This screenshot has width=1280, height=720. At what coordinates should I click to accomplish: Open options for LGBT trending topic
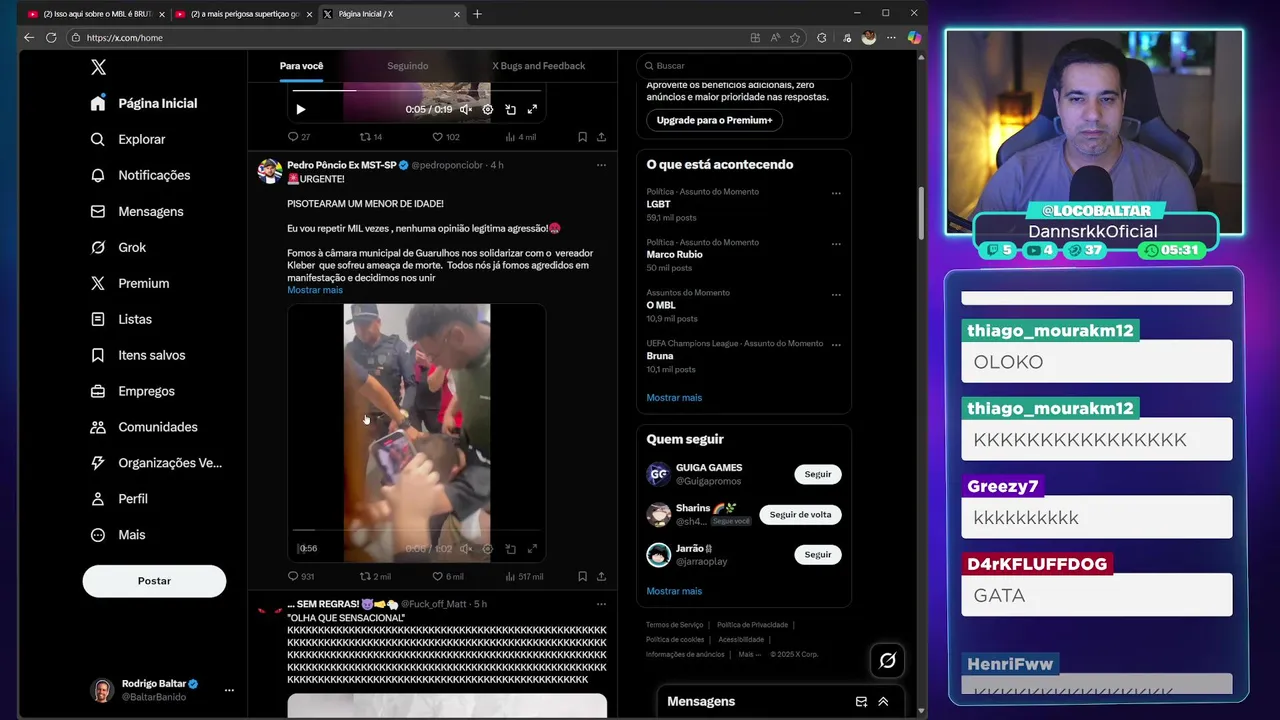(836, 193)
